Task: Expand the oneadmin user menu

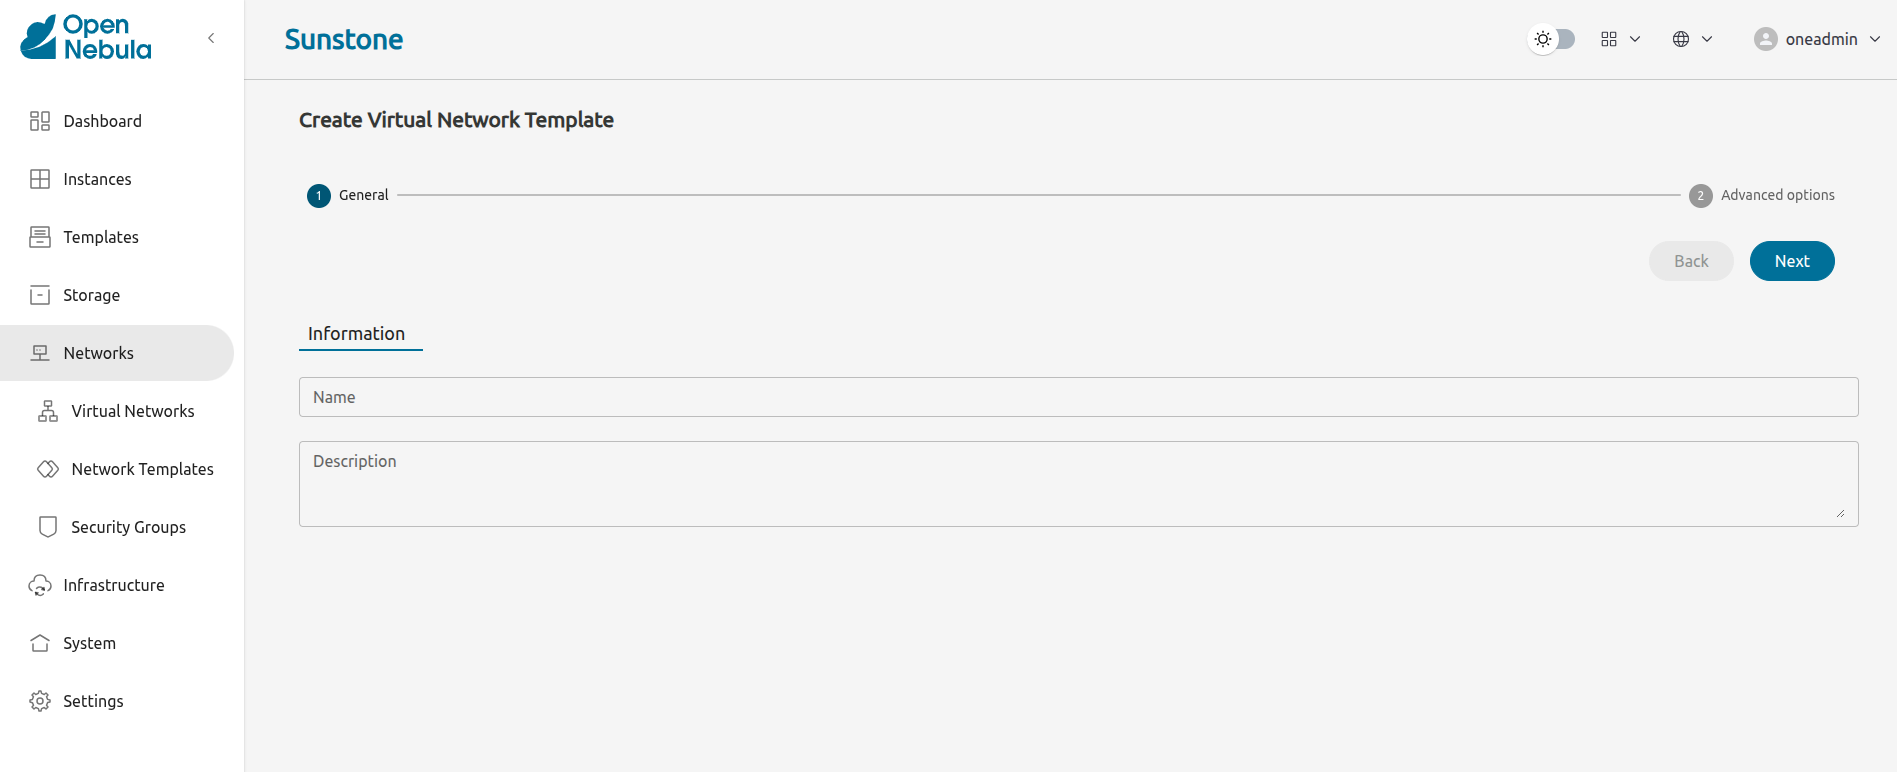Action: point(1817,39)
